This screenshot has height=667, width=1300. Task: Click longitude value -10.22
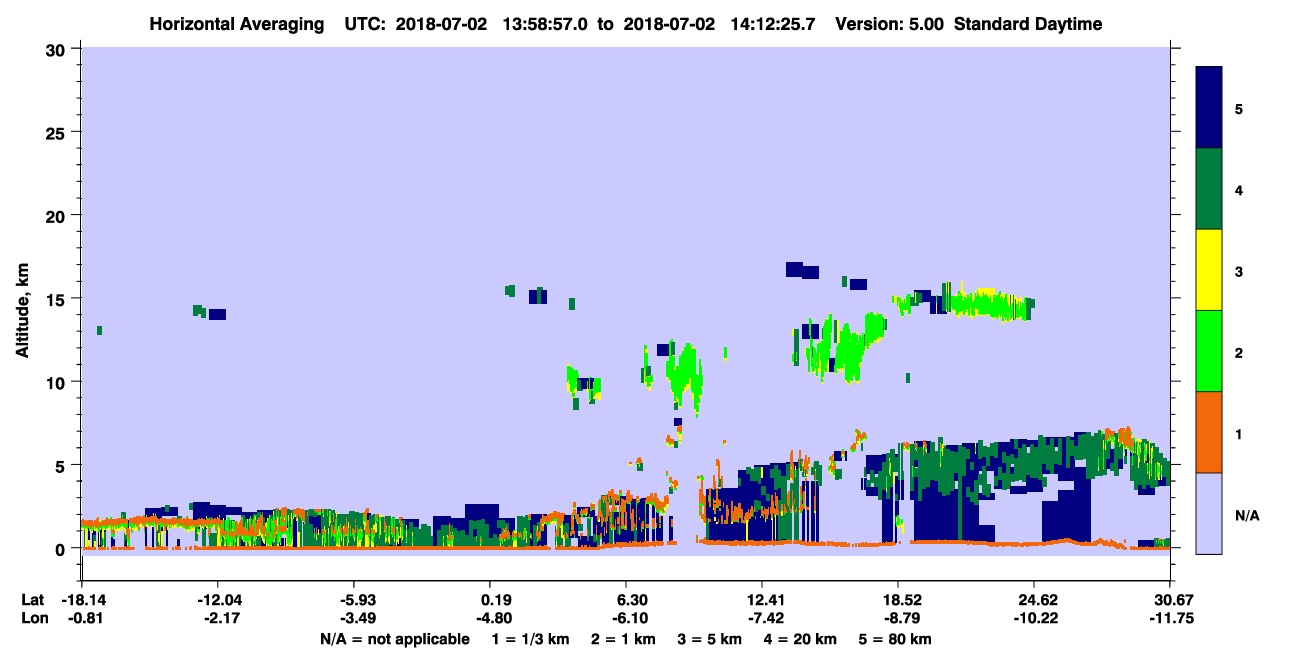1035,618
